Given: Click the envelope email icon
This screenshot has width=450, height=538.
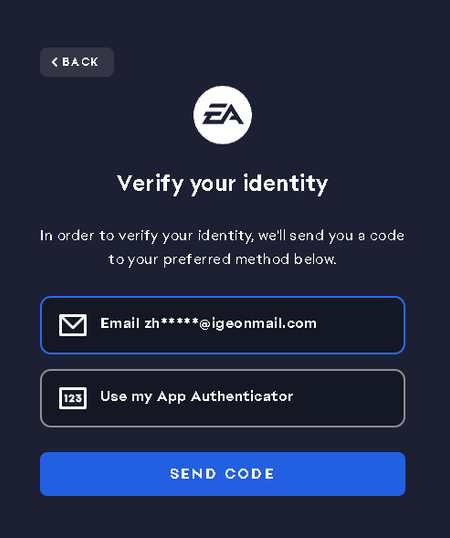Looking at the screenshot, I should point(73,325).
